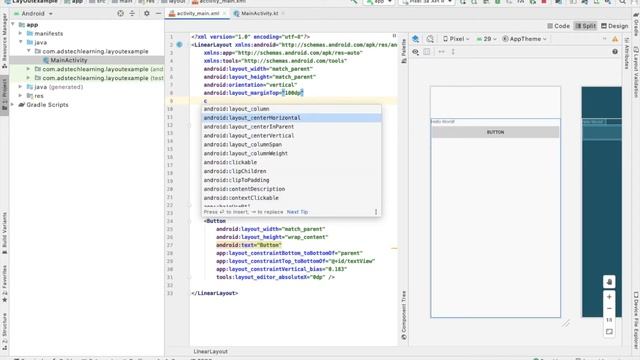Image resolution: width=640 pixels, height=360 pixels.
Task: Open the Attributes side panel
Action: pos(627,53)
